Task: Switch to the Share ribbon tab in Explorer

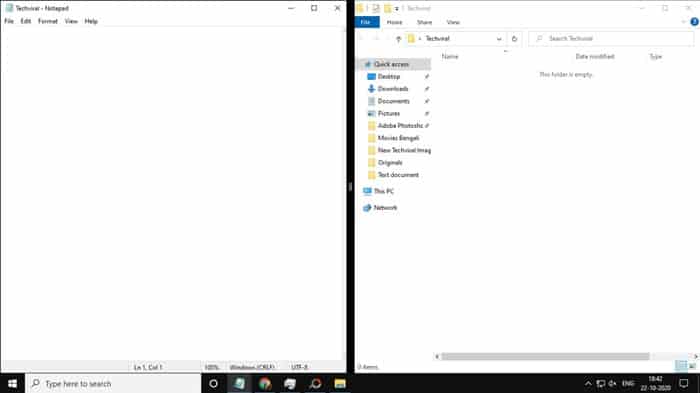Action: [x=424, y=22]
